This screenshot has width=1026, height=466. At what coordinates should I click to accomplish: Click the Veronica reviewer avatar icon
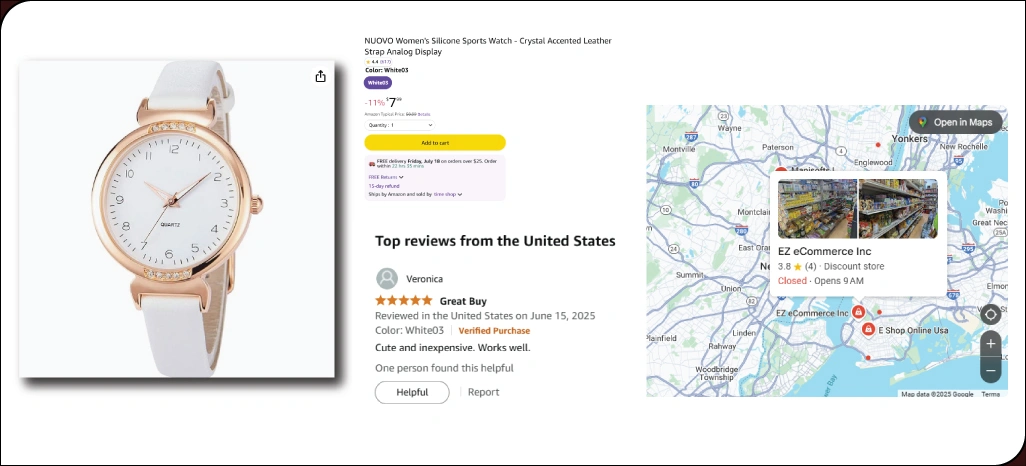387,278
